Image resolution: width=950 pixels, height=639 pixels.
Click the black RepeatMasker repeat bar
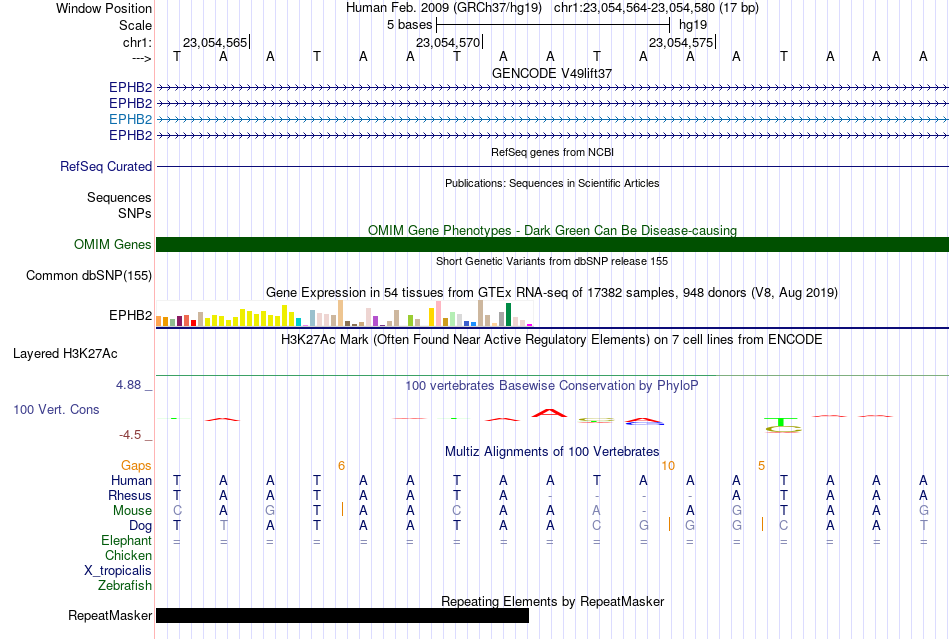coord(342,615)
